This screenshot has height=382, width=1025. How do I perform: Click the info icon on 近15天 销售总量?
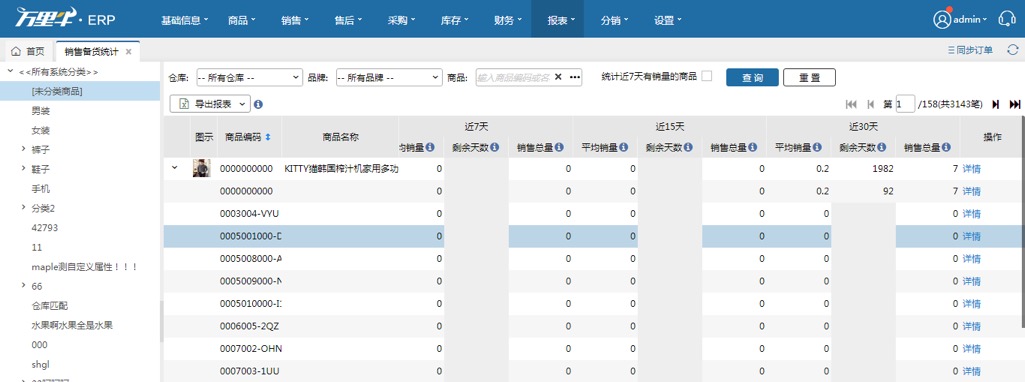click(753, 148)
